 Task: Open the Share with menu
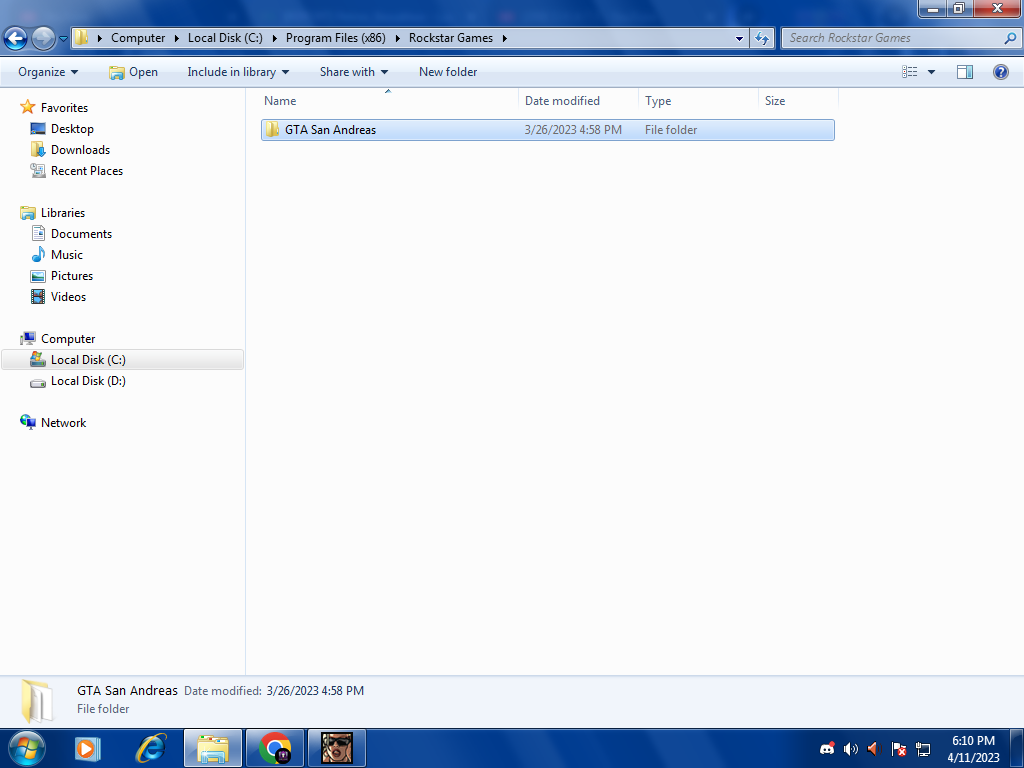pyautogui.click(x=353, y=72)
